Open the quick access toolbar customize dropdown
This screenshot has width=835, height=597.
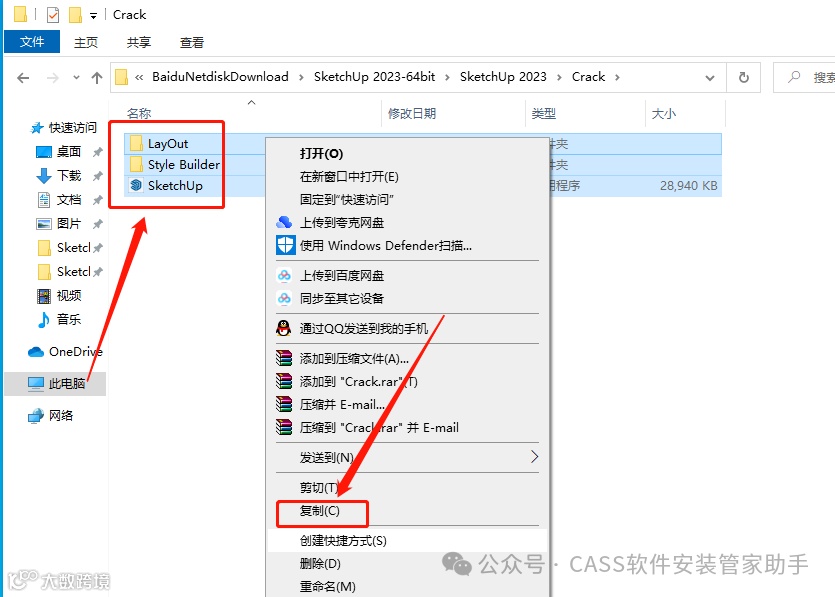coord(93,15)
